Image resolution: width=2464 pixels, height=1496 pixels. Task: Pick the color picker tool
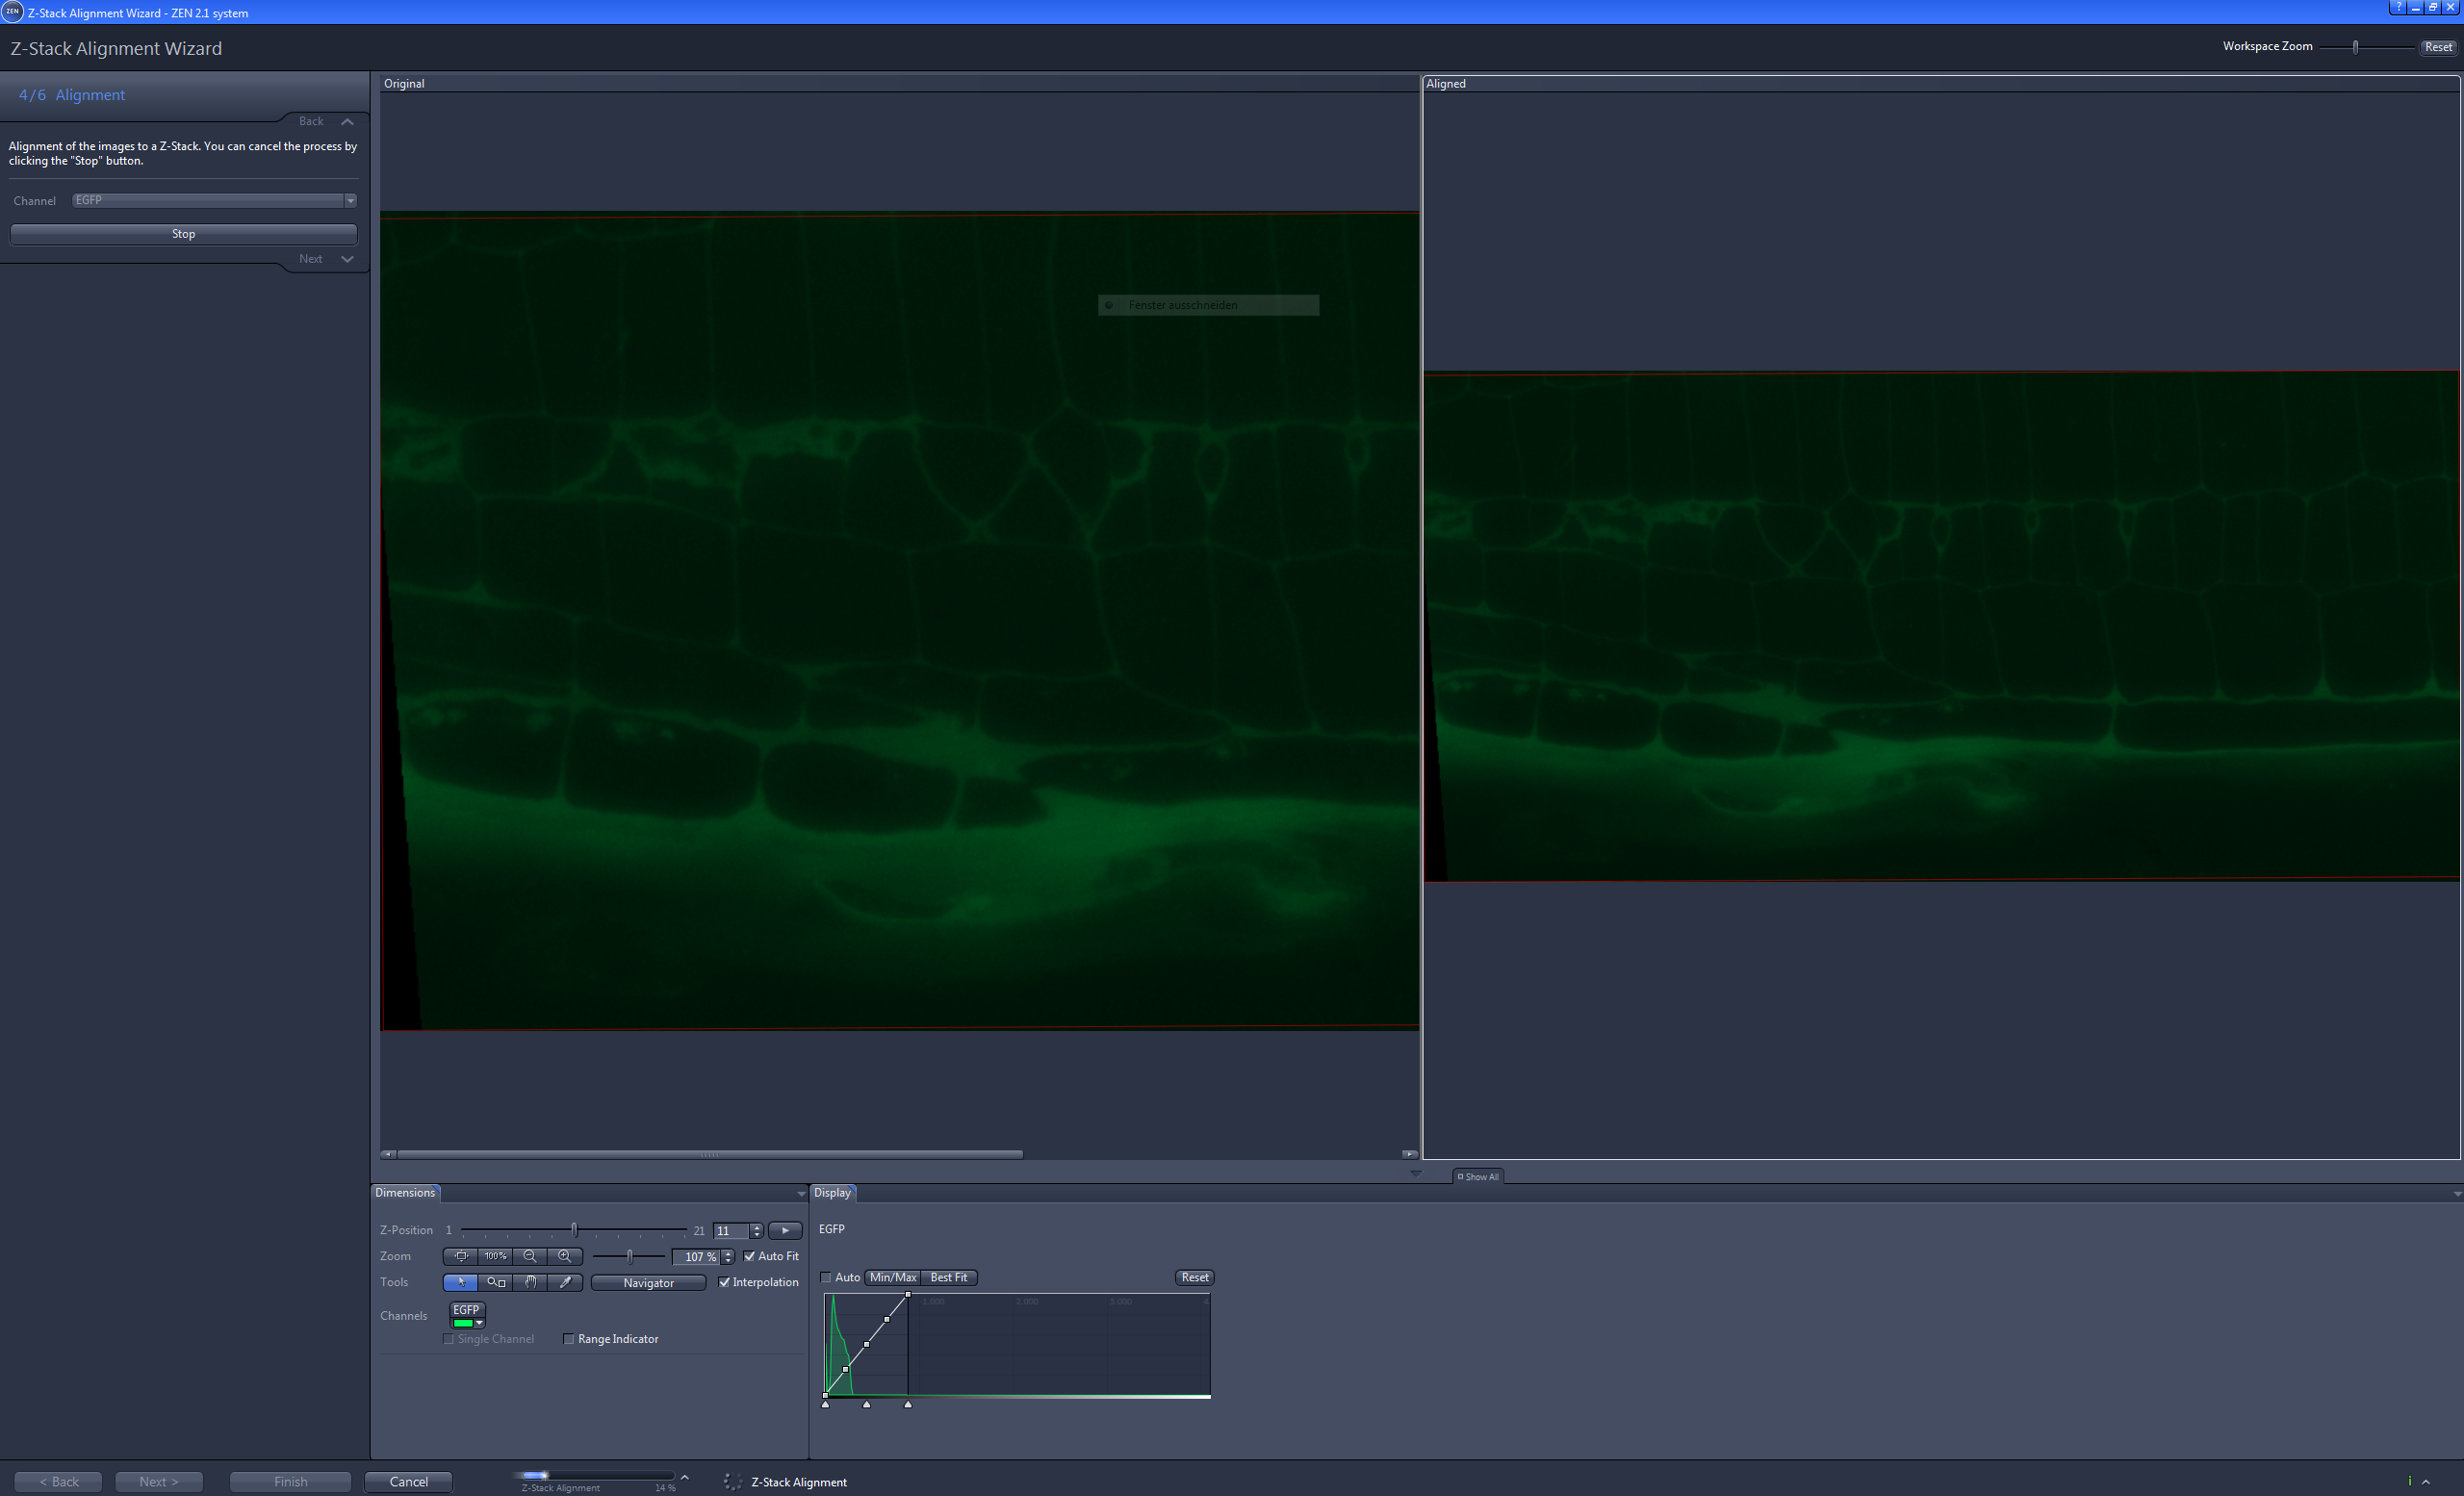click(566, 1284)
